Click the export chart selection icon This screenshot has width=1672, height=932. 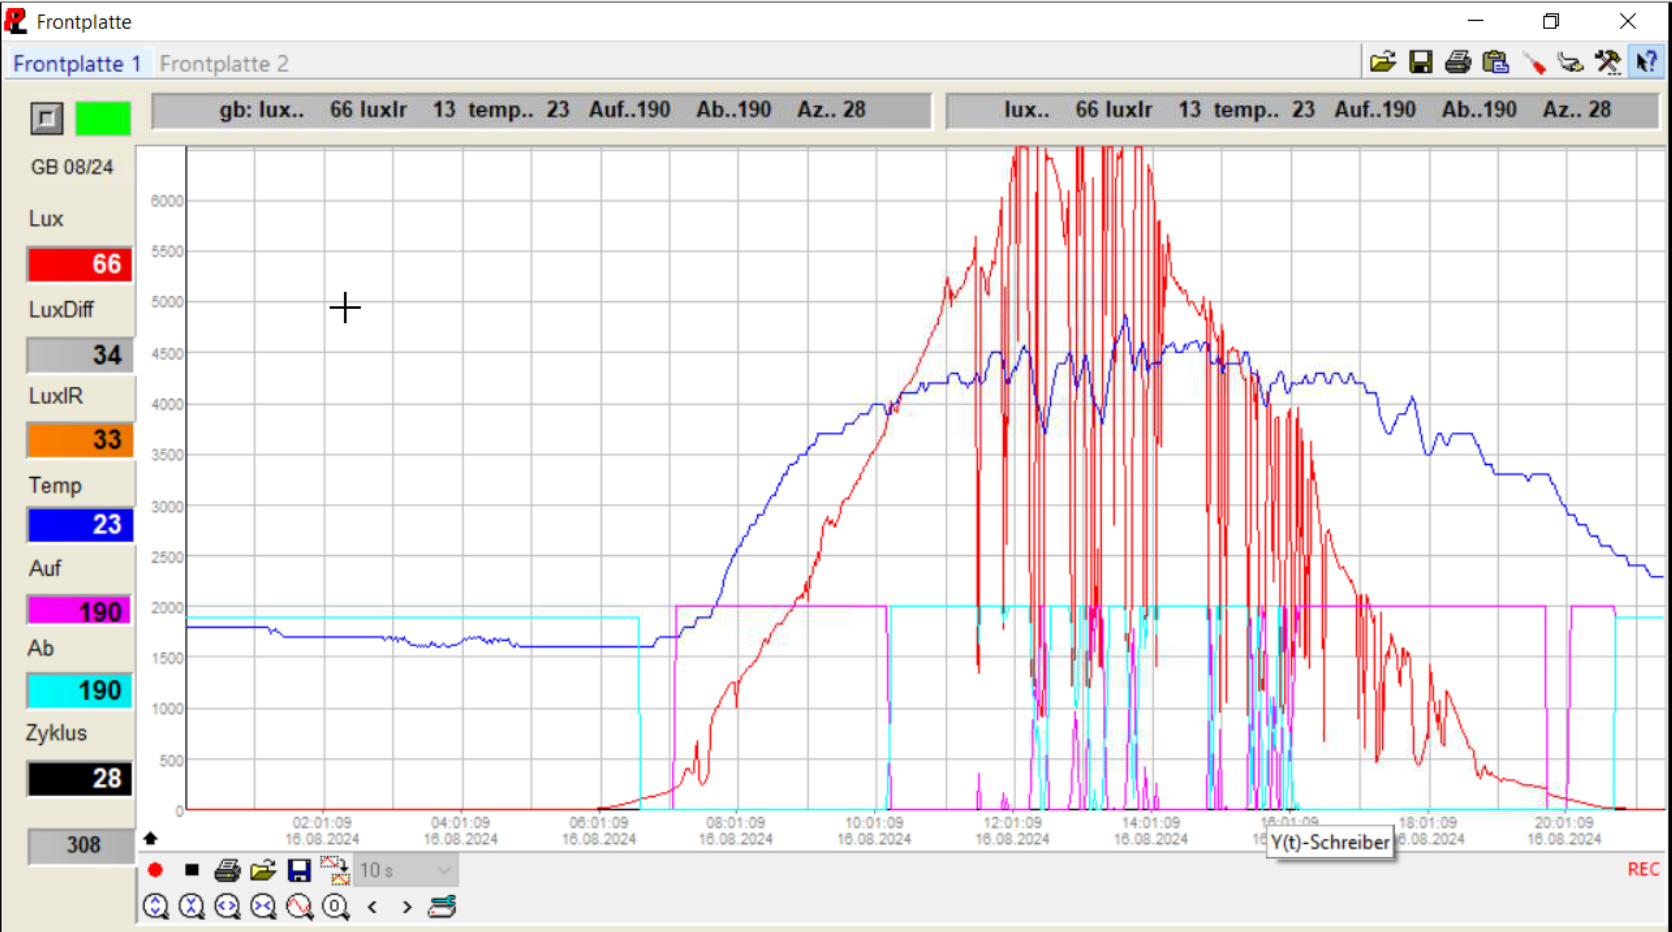pyautogui.click(x=335, y=870)
